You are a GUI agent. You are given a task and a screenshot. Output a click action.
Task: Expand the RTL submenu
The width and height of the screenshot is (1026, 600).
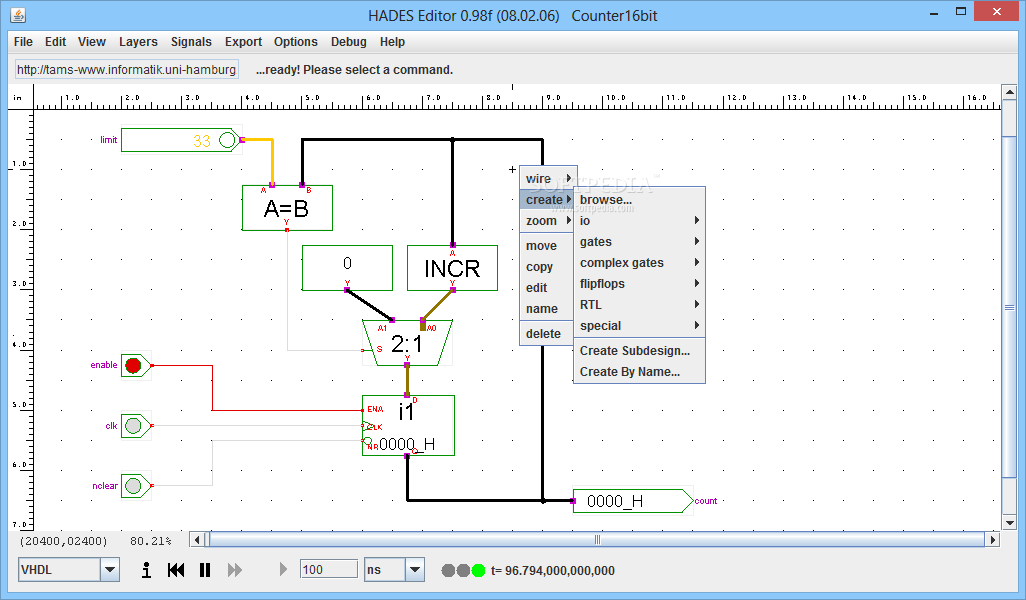[639, 305]
